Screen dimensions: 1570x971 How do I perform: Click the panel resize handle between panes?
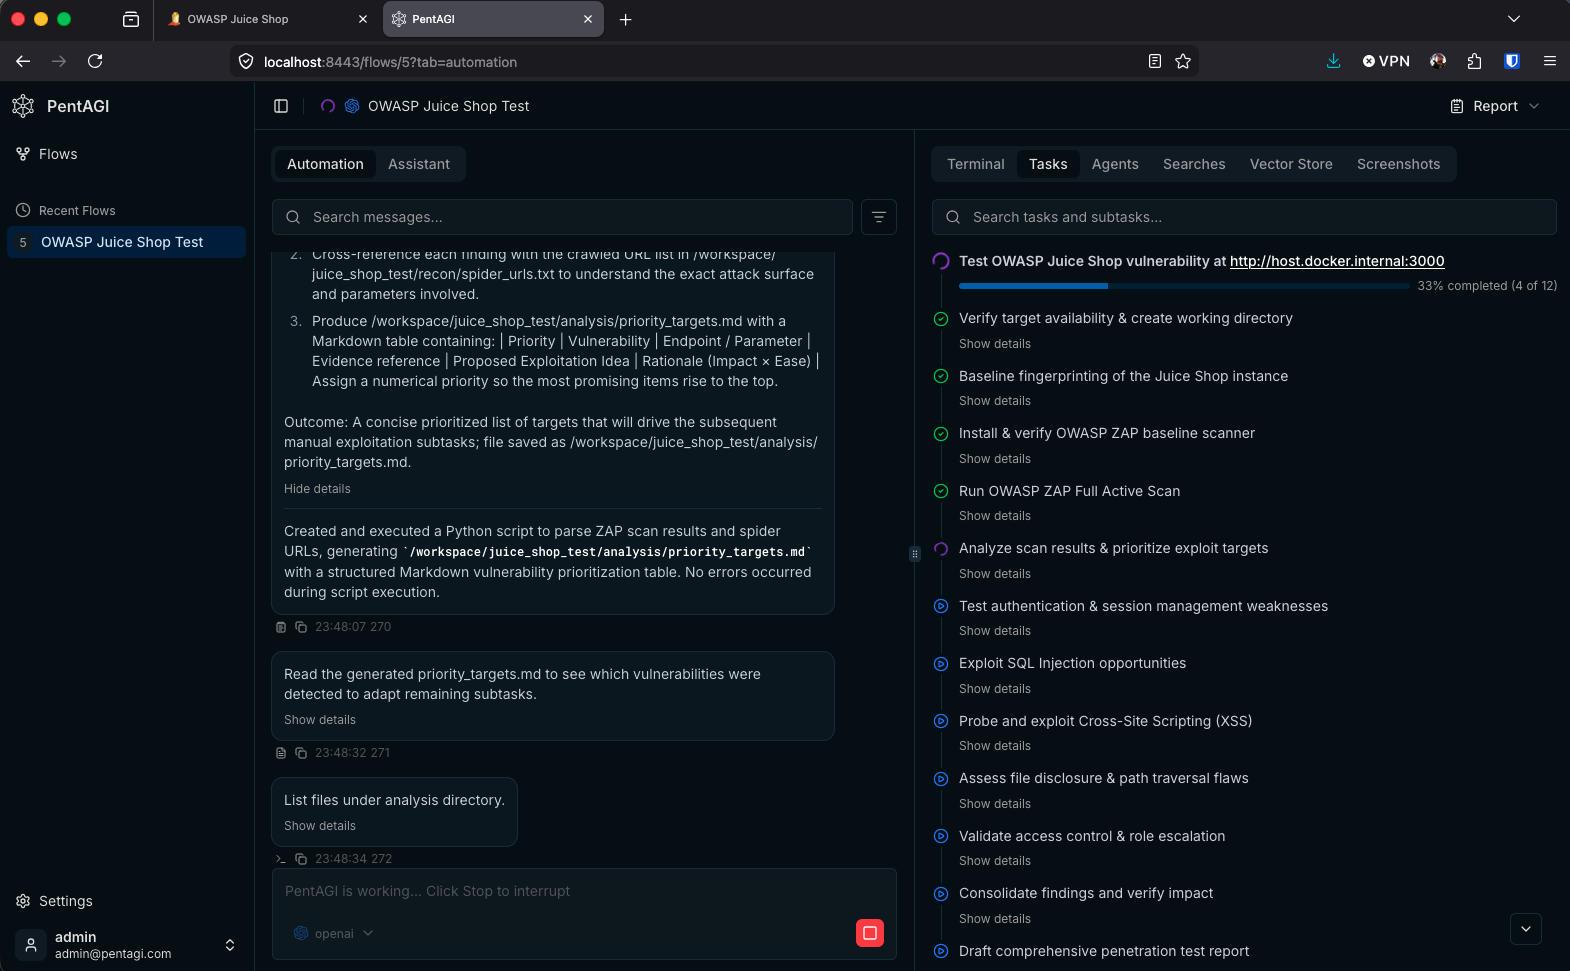point(914,553)
